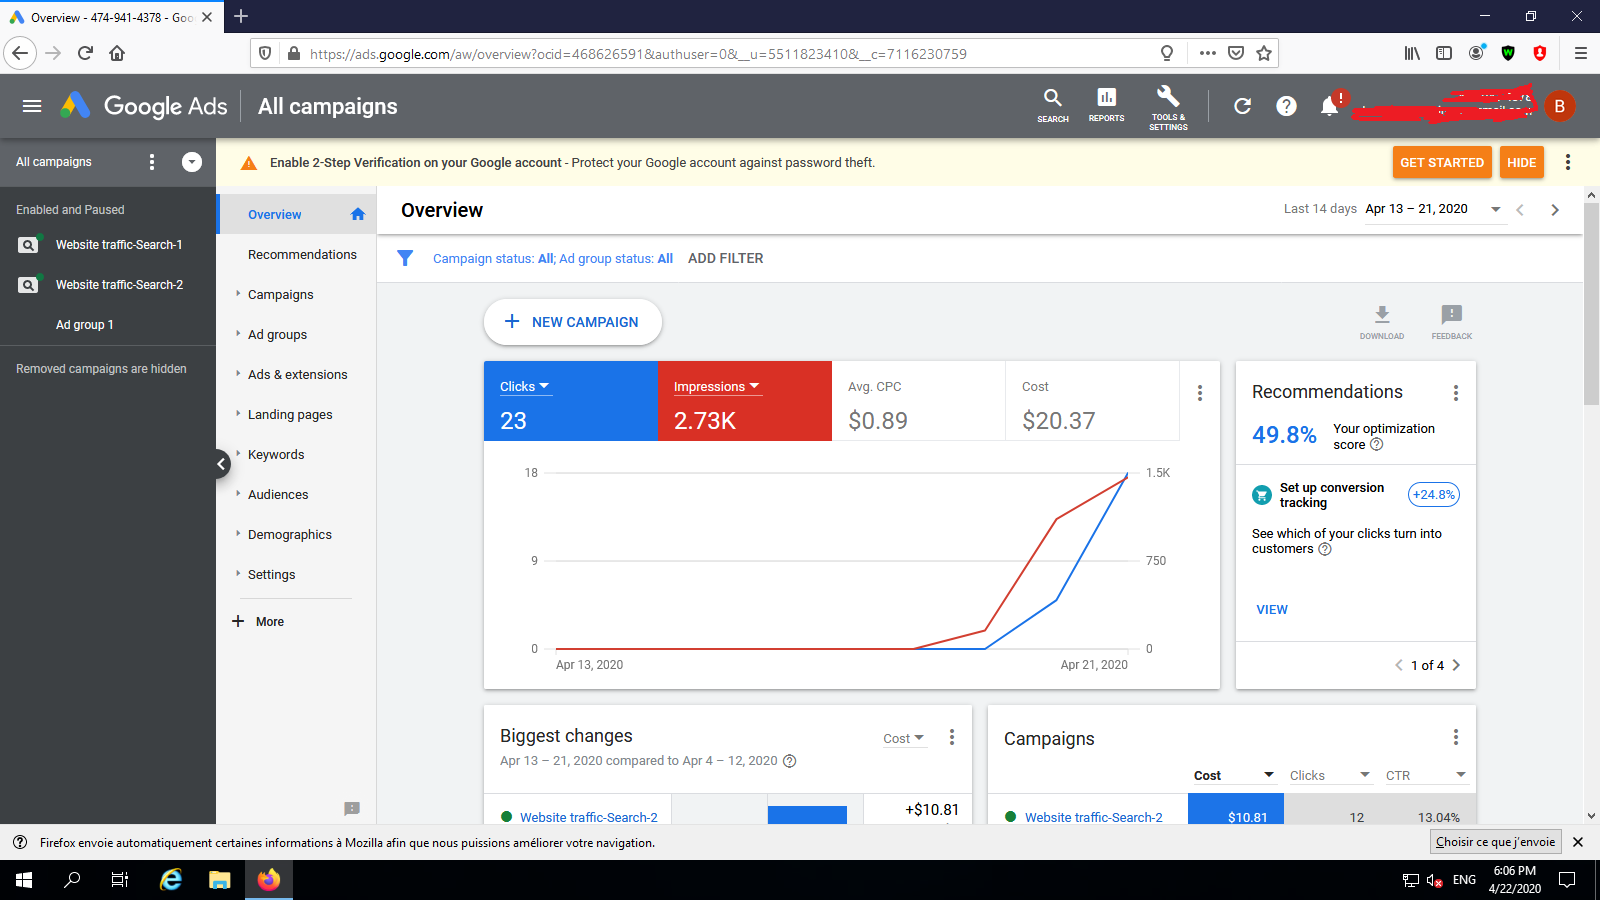The image size is (1600, 900).
Task: Click GET STARTED for 2-Step Verification
Action: point(1442,162)
